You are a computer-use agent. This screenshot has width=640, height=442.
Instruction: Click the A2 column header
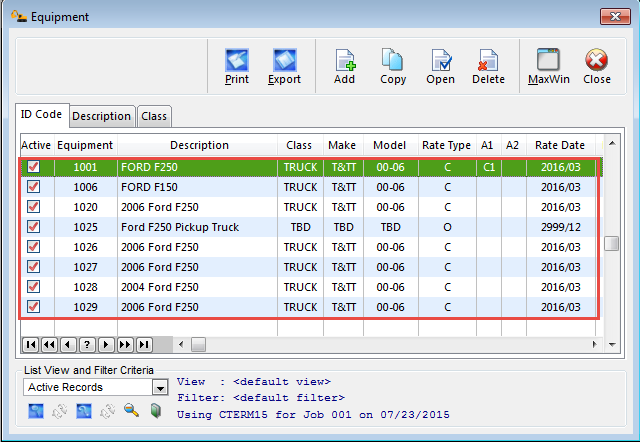[513, 145]
